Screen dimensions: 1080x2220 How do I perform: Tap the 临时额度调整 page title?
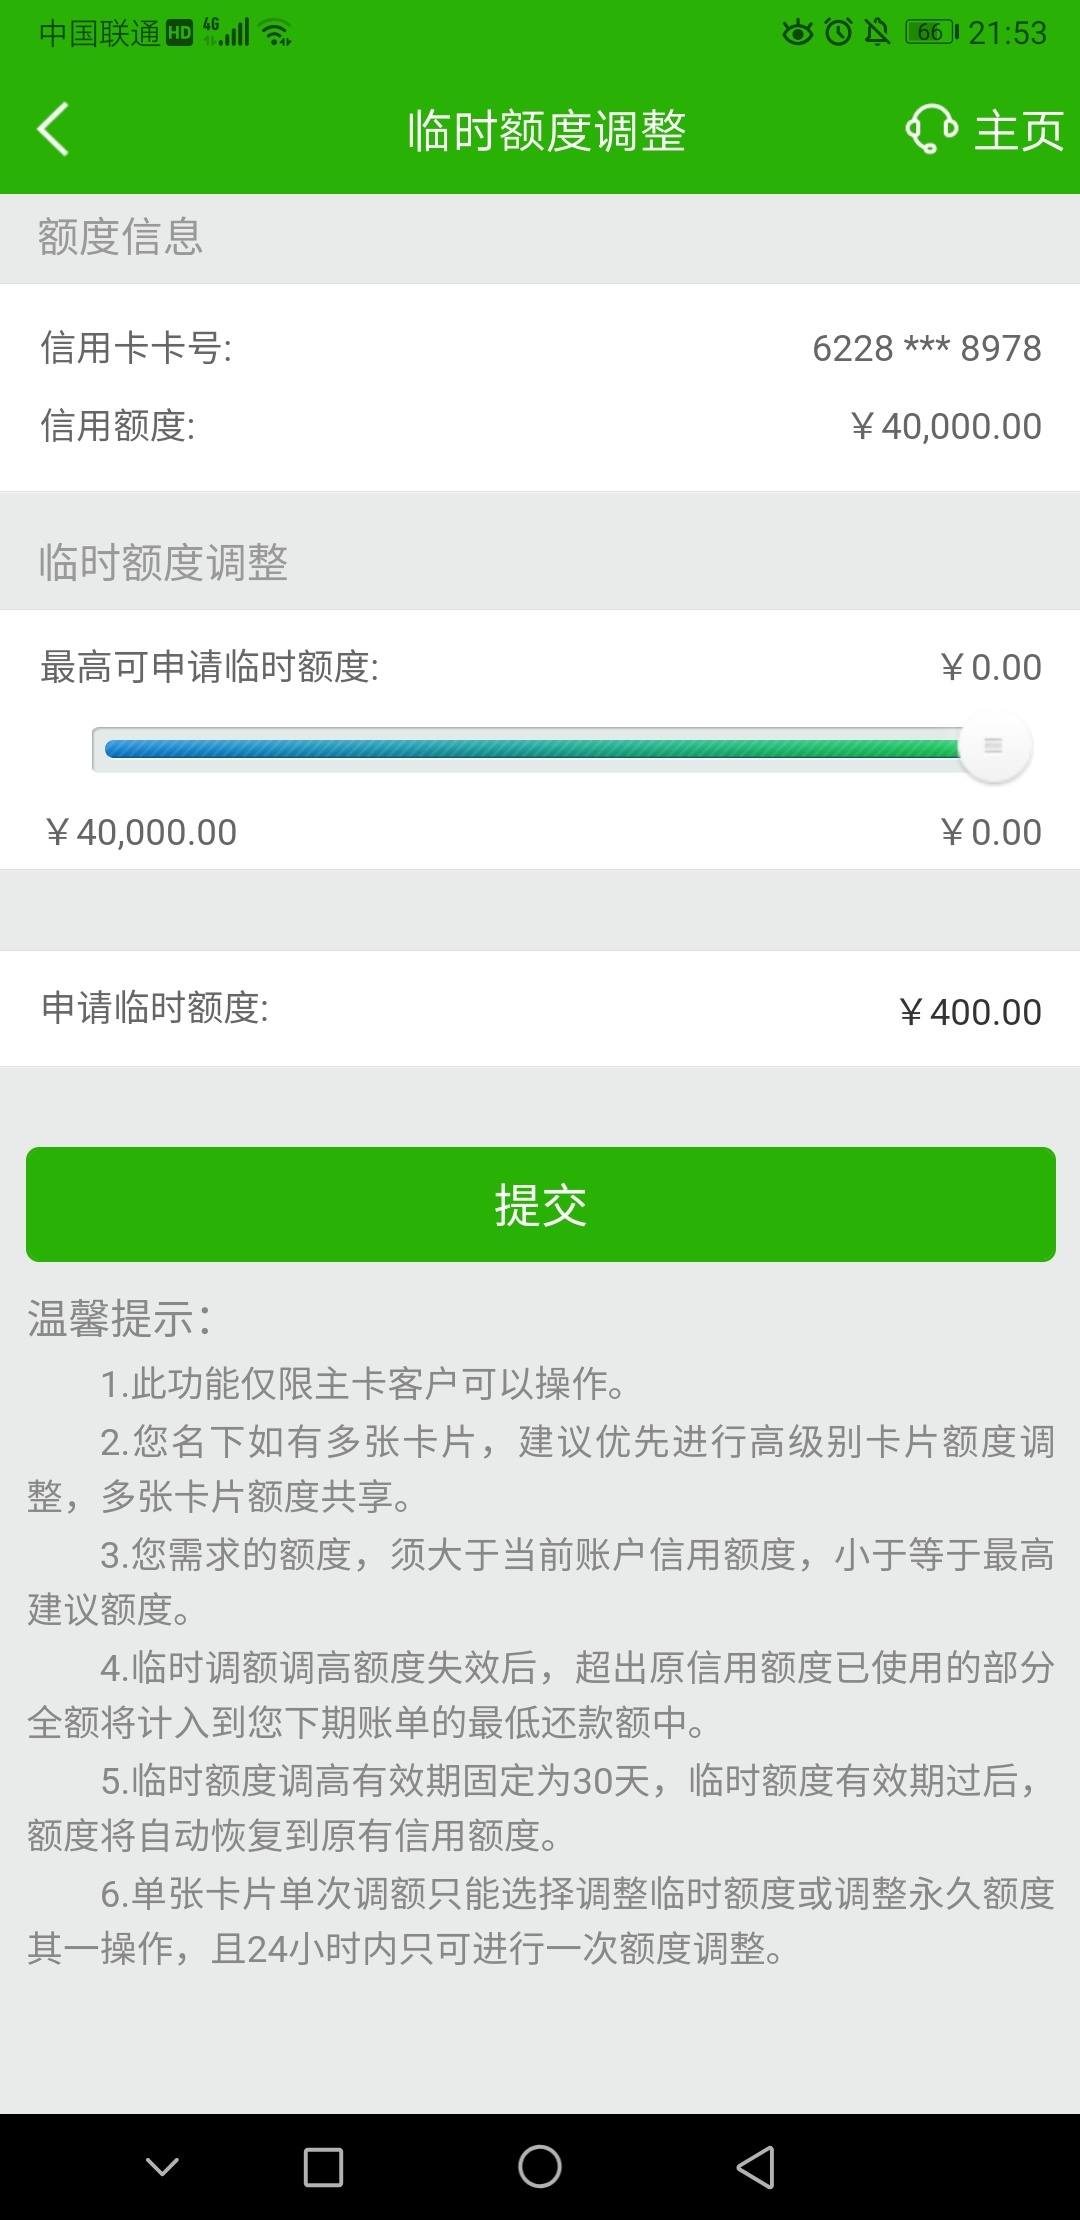pyautogui.click(x=546, y=131)
